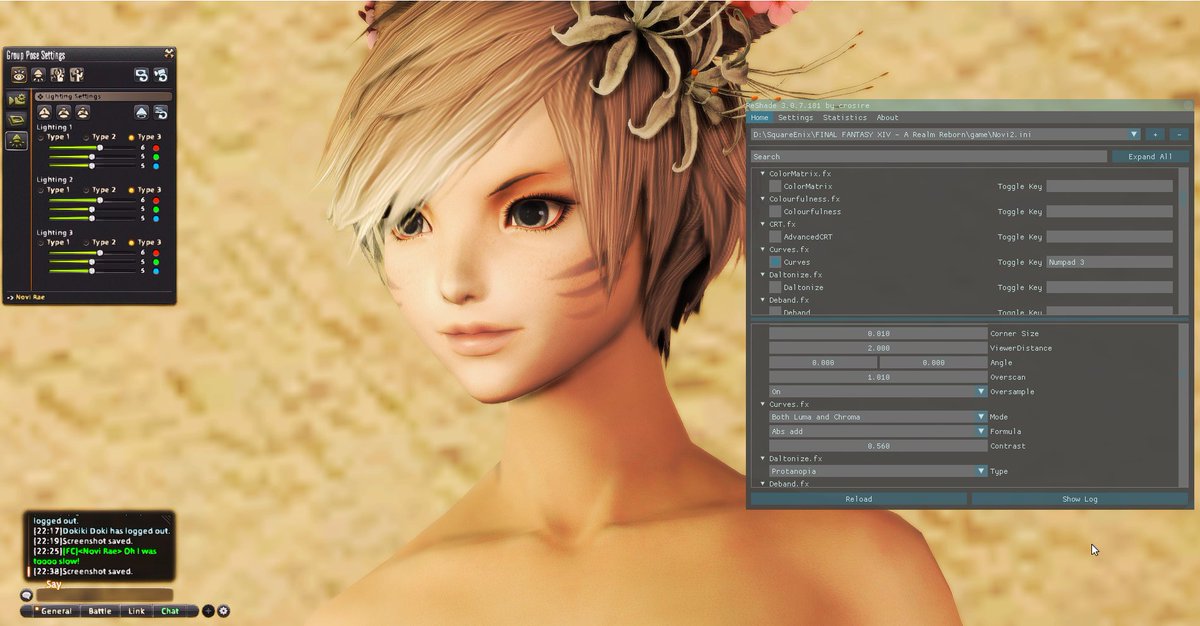Click the Curves Toggle Key field Numpad 3

tap(1109, 262)
